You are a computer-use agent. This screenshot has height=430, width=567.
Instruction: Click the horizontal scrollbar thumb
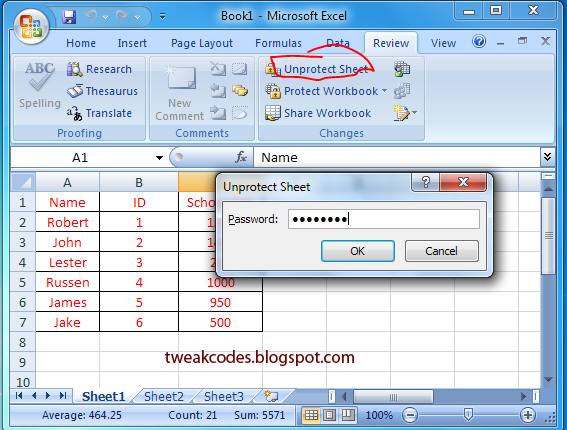click(393, 397)
